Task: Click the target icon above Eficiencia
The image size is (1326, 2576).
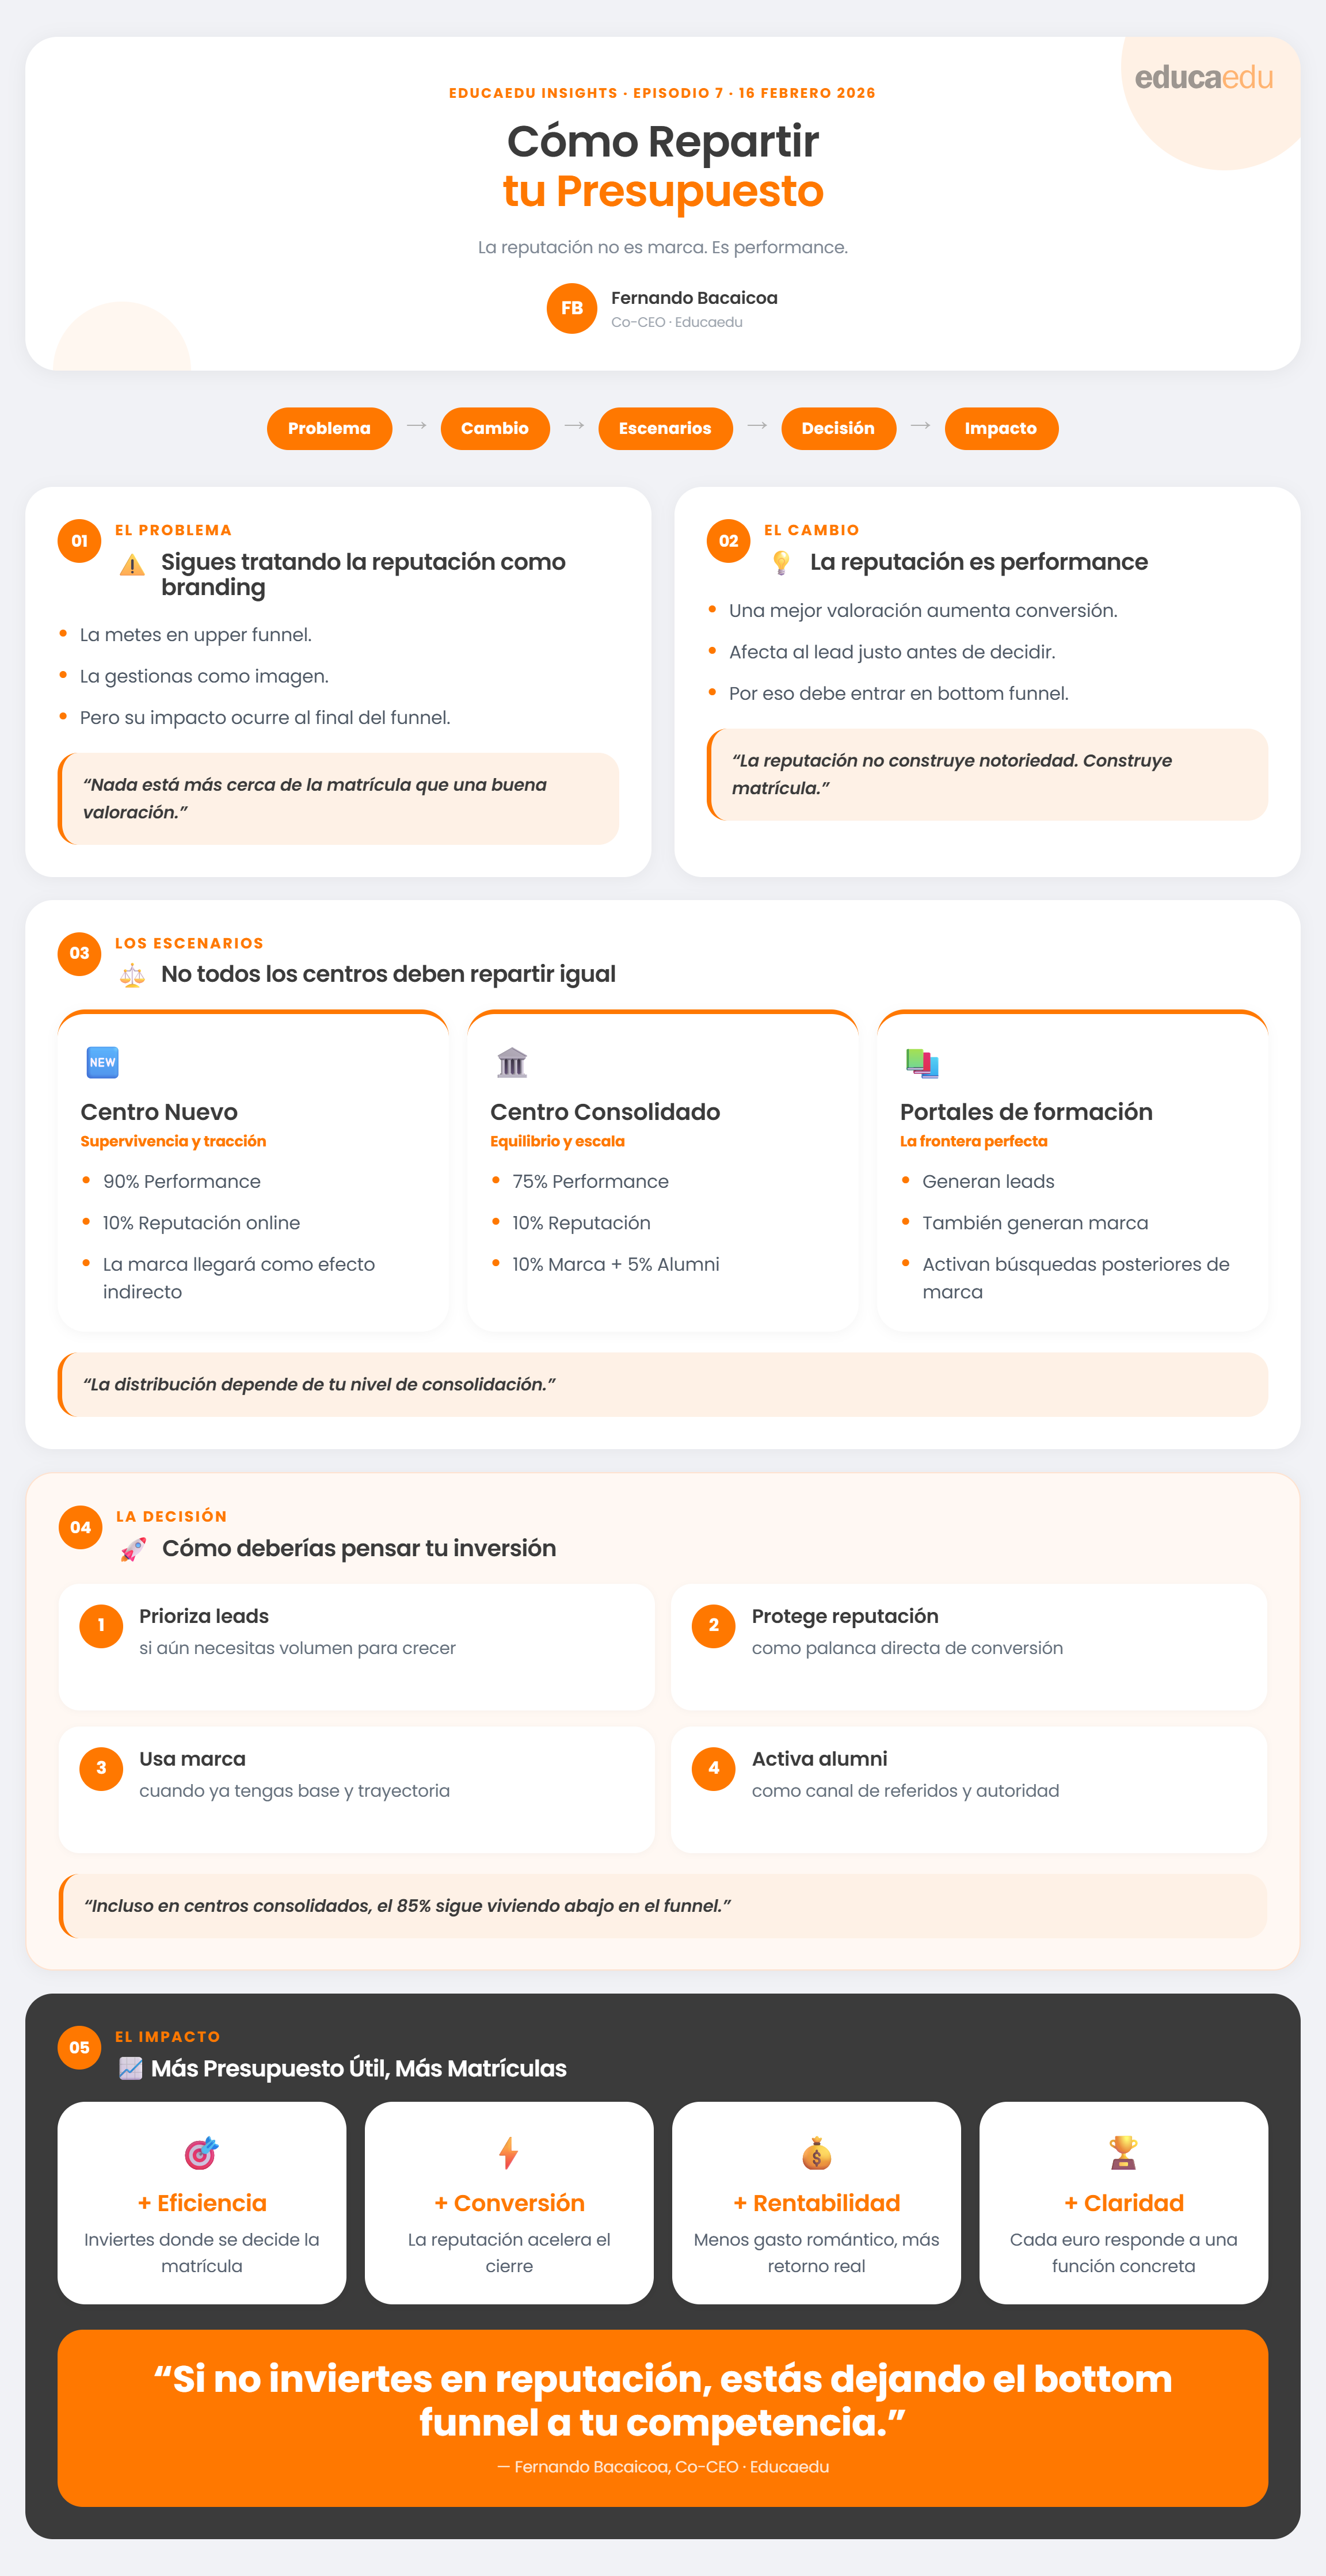Action: tap(201, 2153)
